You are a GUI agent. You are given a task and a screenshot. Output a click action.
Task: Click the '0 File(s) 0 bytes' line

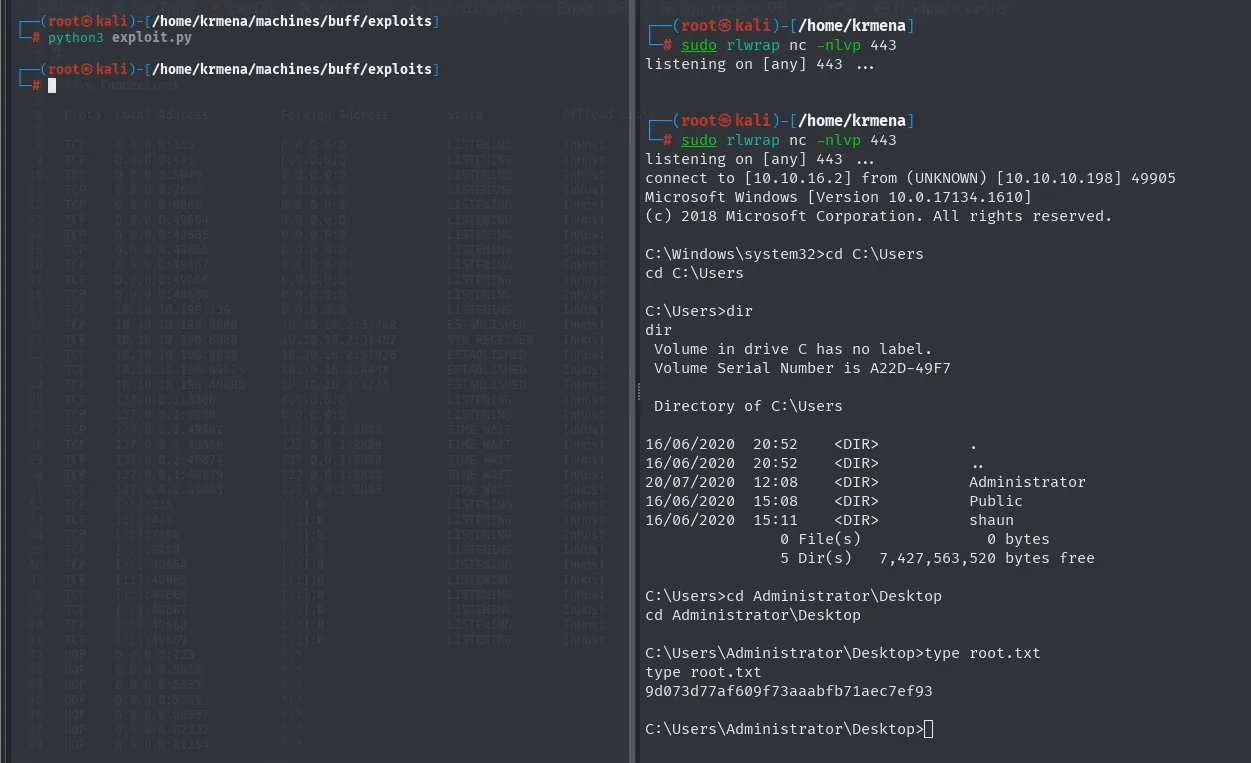pyautogui.click(x=915, y=539)
